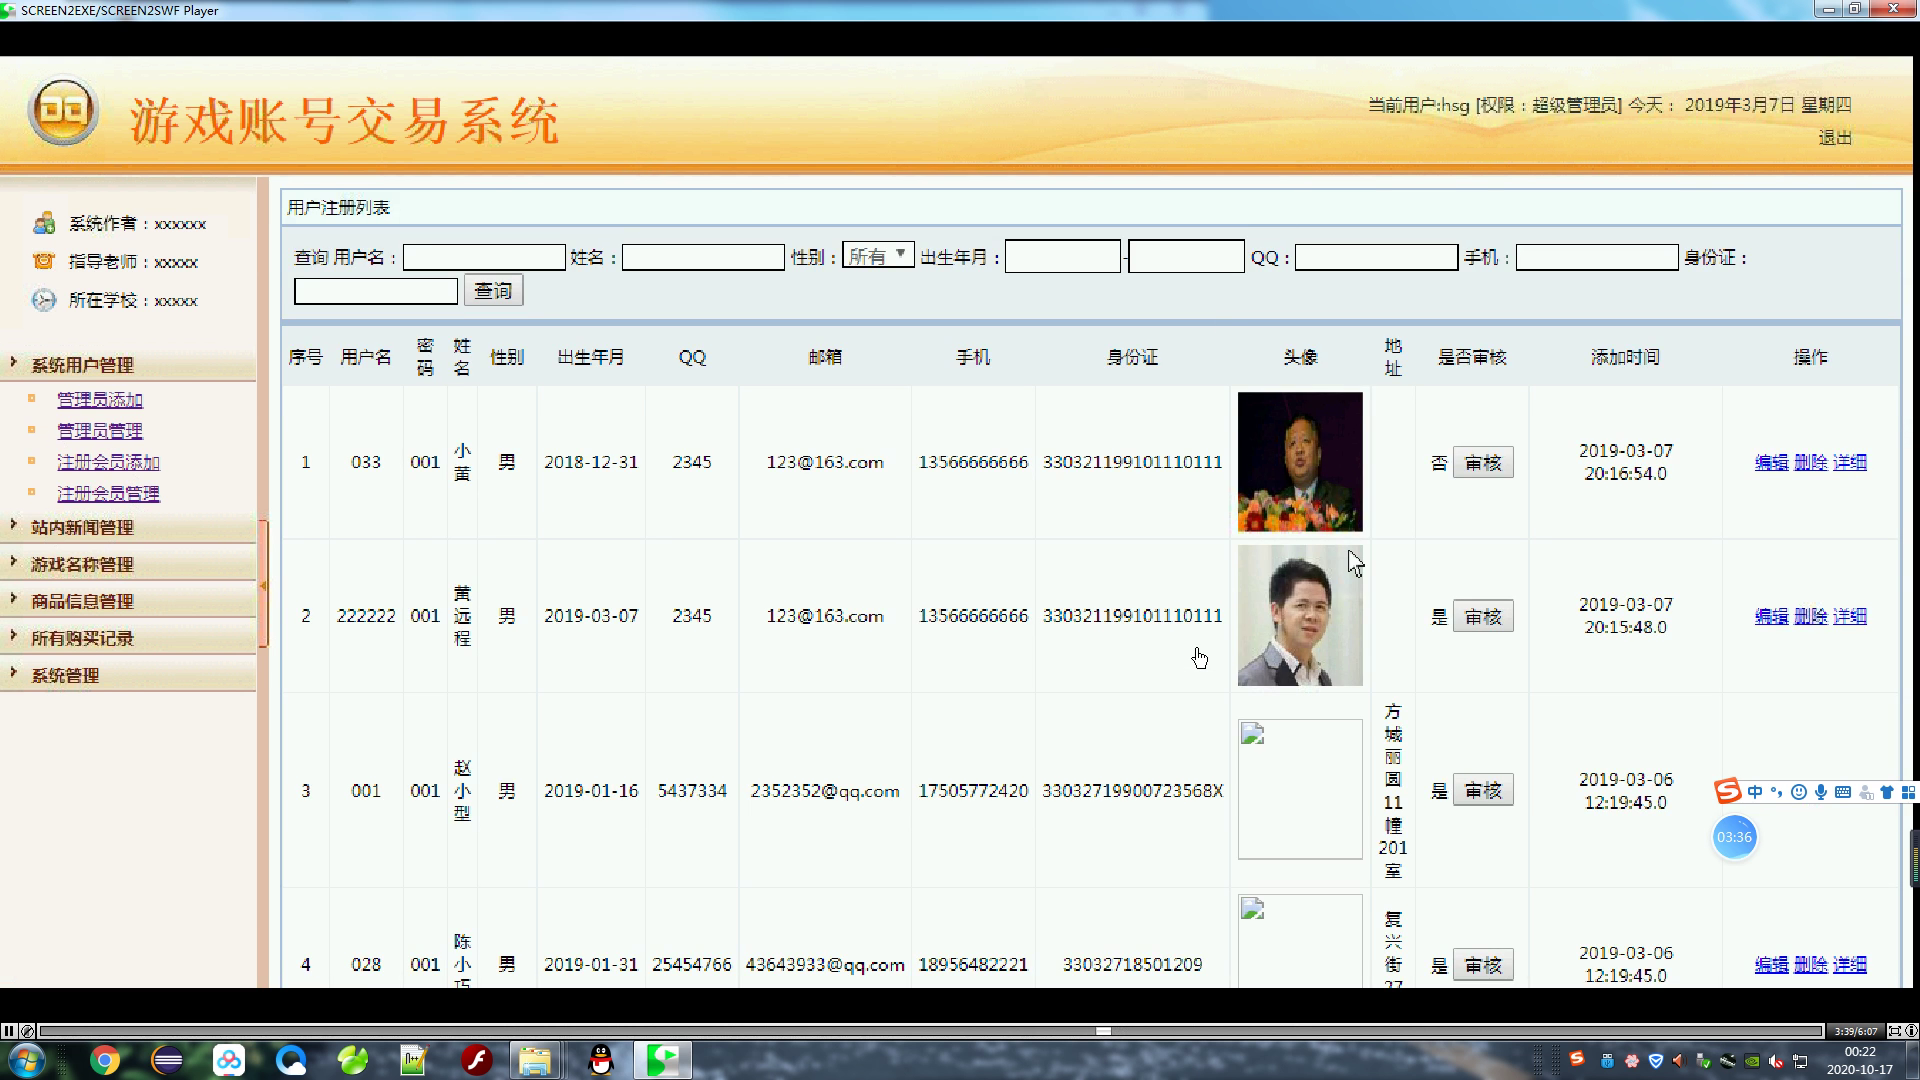The height and width of the screenshot is (1080, 1920).
Task: Focus the 姓名 search input
Action: click(703, 257)
